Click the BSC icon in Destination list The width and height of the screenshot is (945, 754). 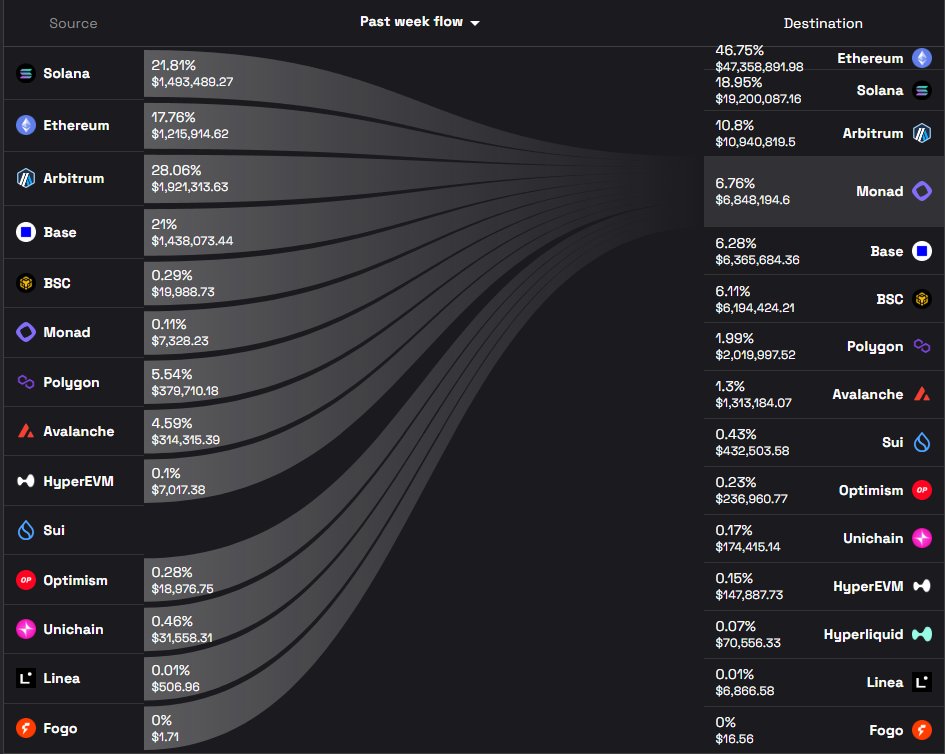click(921, 299)
